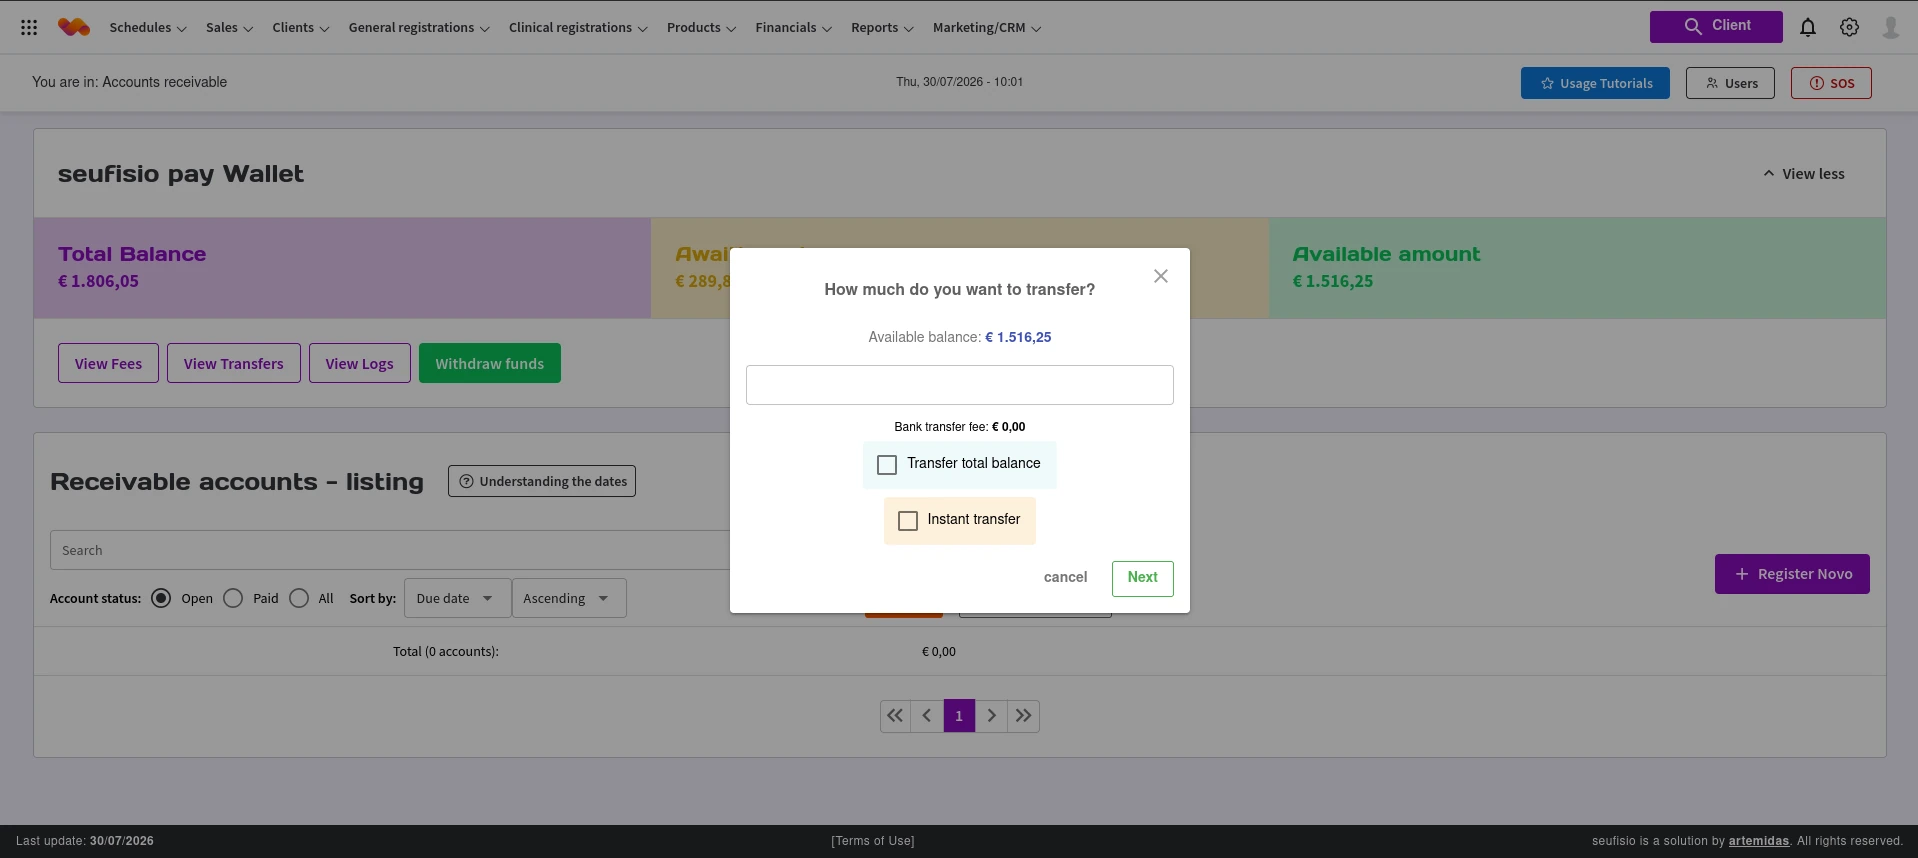Click View Logs button
Screen dimensions: 1918x858
360,363
